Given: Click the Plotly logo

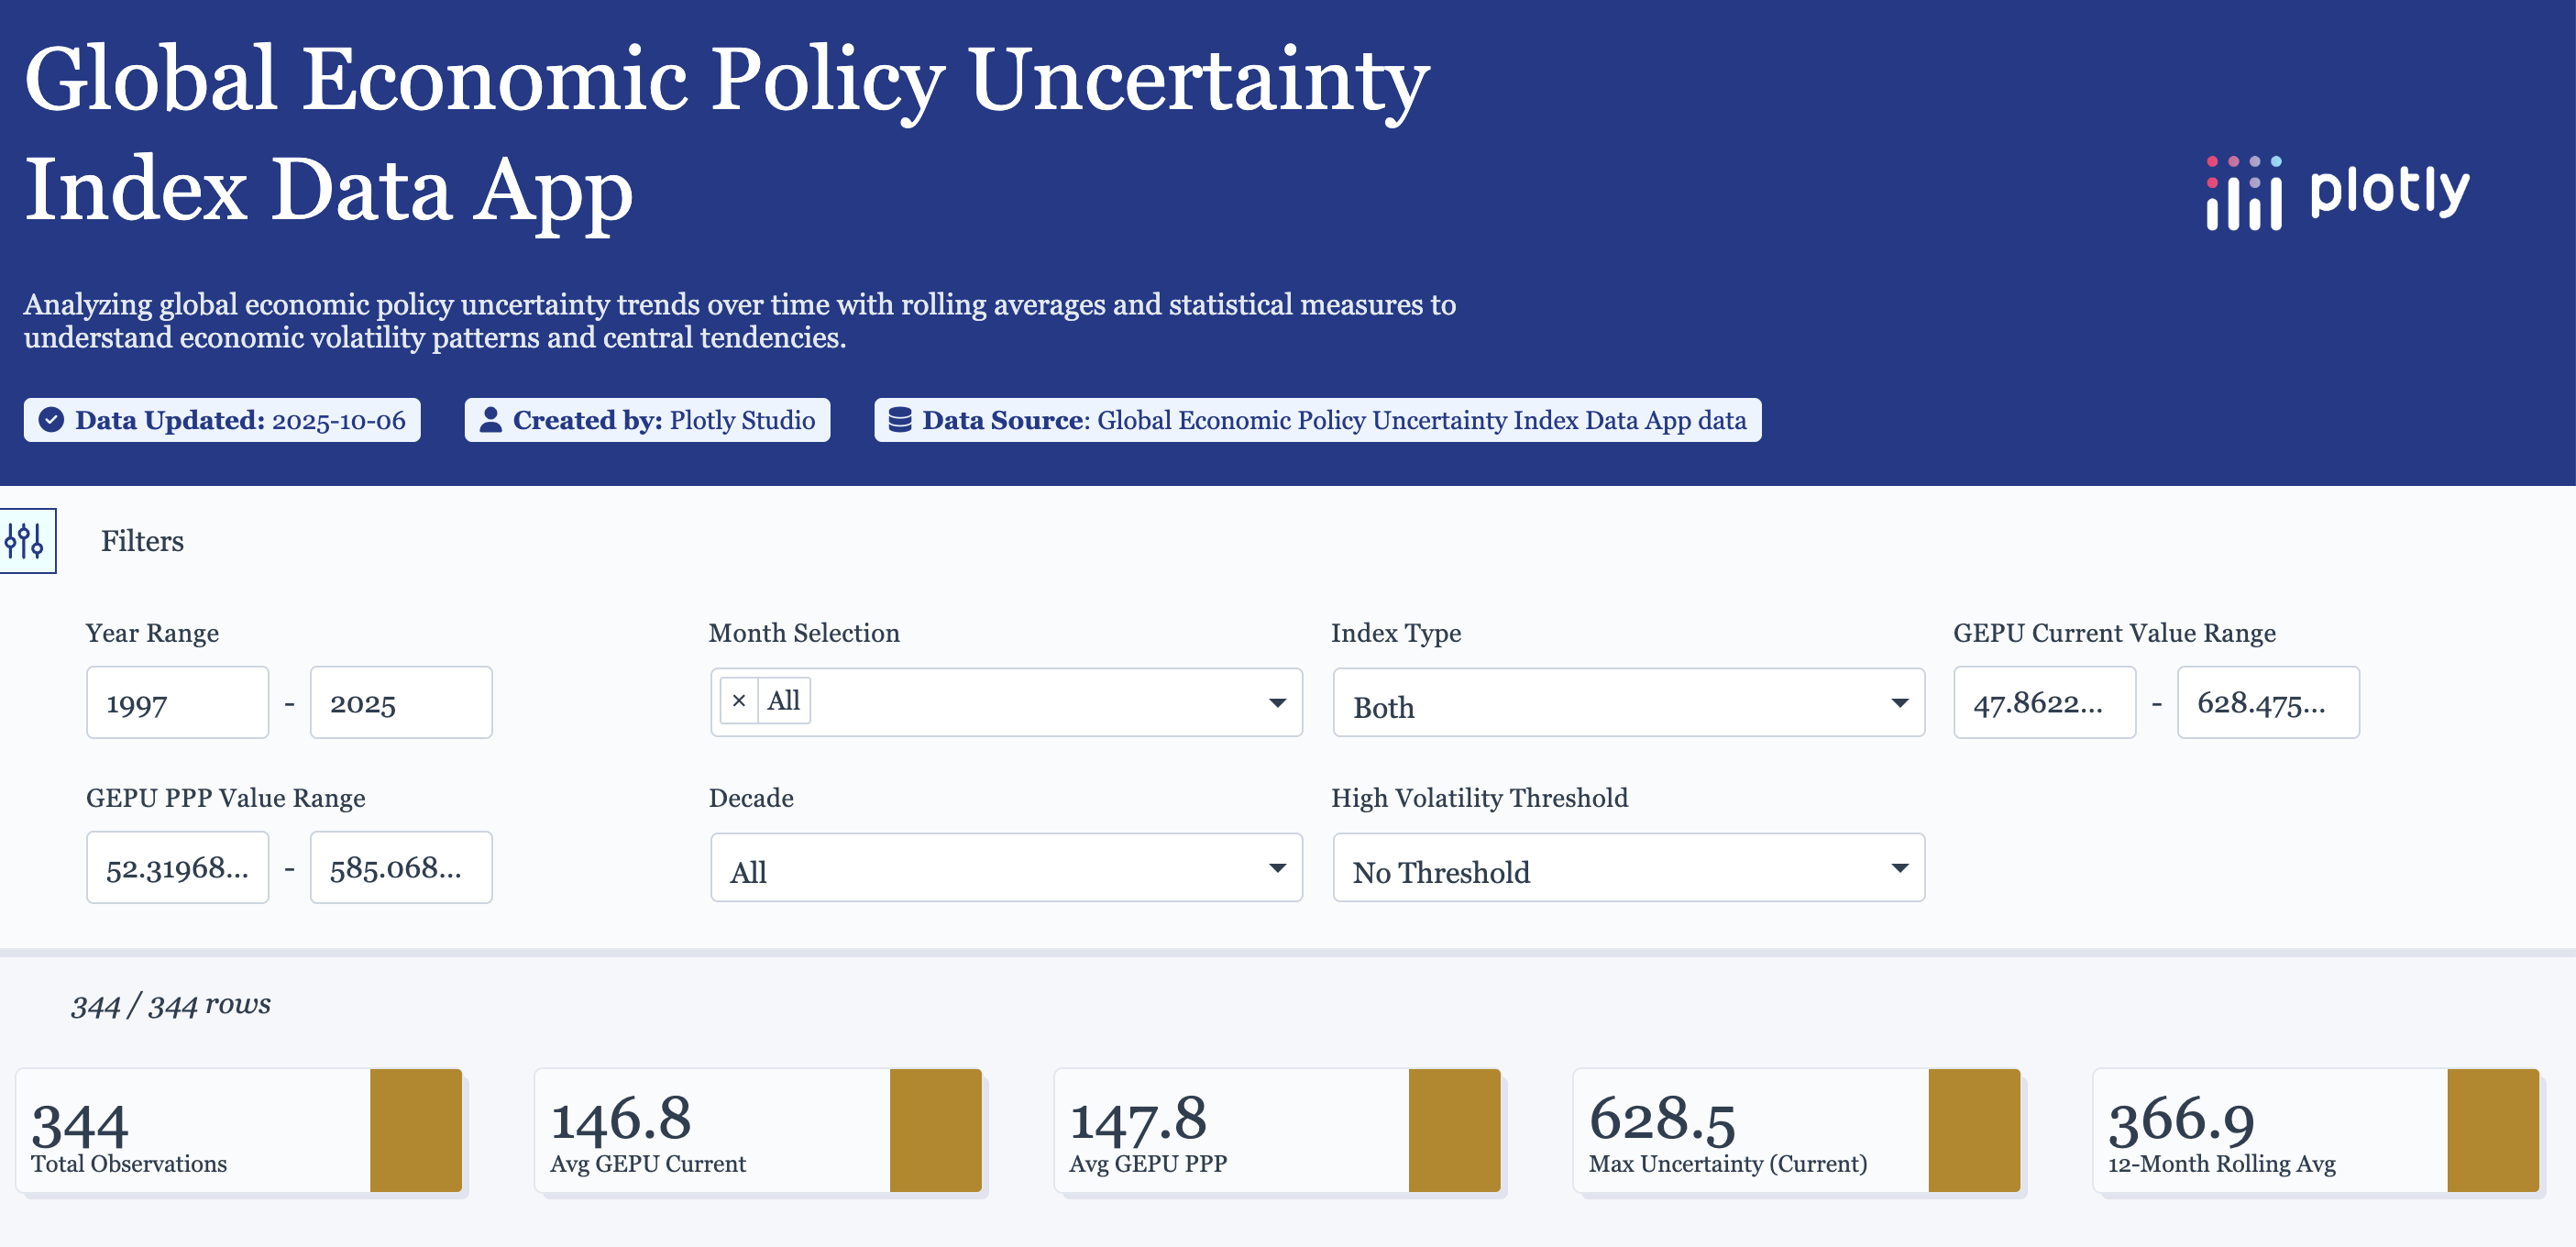Looking at the screenshot, I should (x=2337, y=193).
